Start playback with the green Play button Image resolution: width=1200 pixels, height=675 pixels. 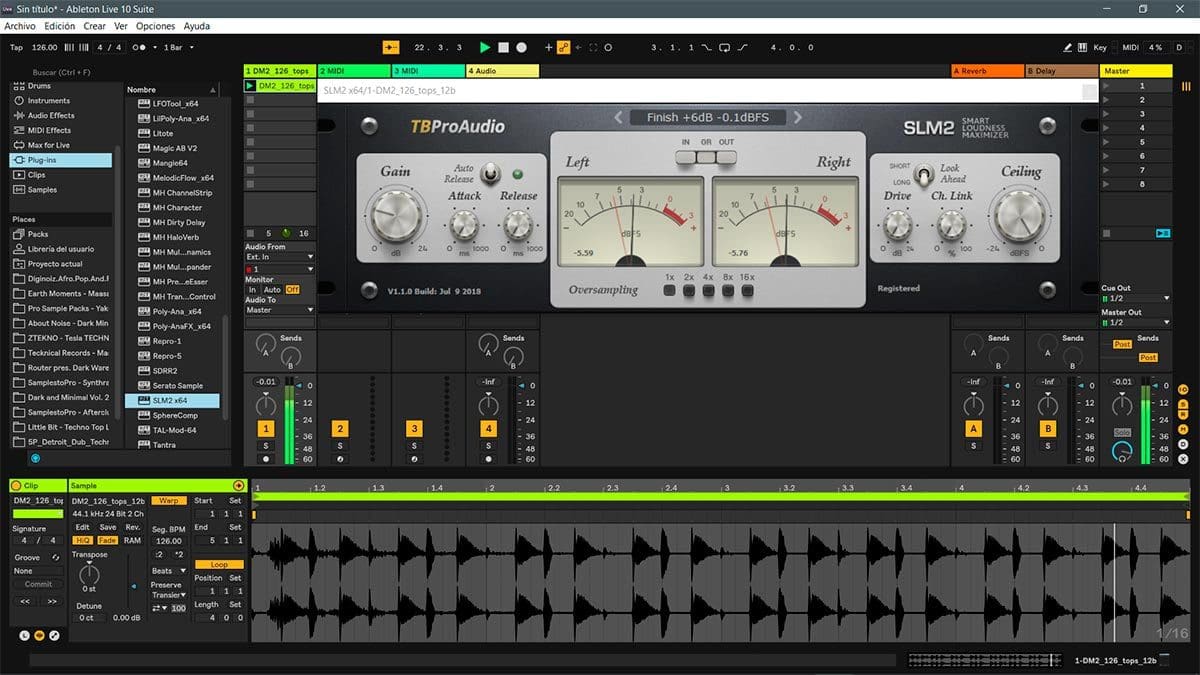point(485,47)
